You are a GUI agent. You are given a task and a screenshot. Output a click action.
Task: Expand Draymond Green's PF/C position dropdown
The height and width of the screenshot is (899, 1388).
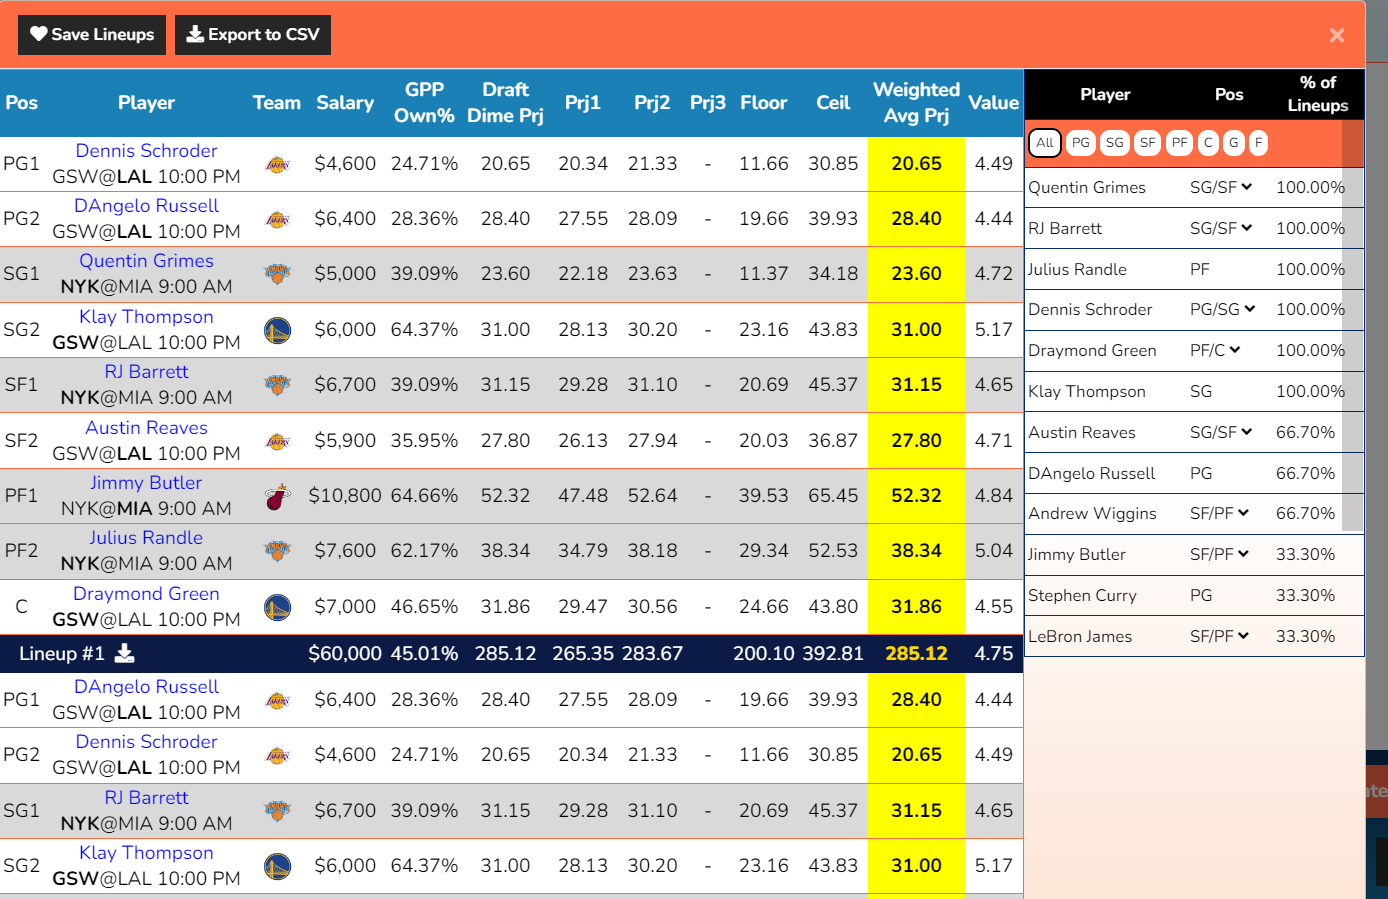(x=1215, y=351)
